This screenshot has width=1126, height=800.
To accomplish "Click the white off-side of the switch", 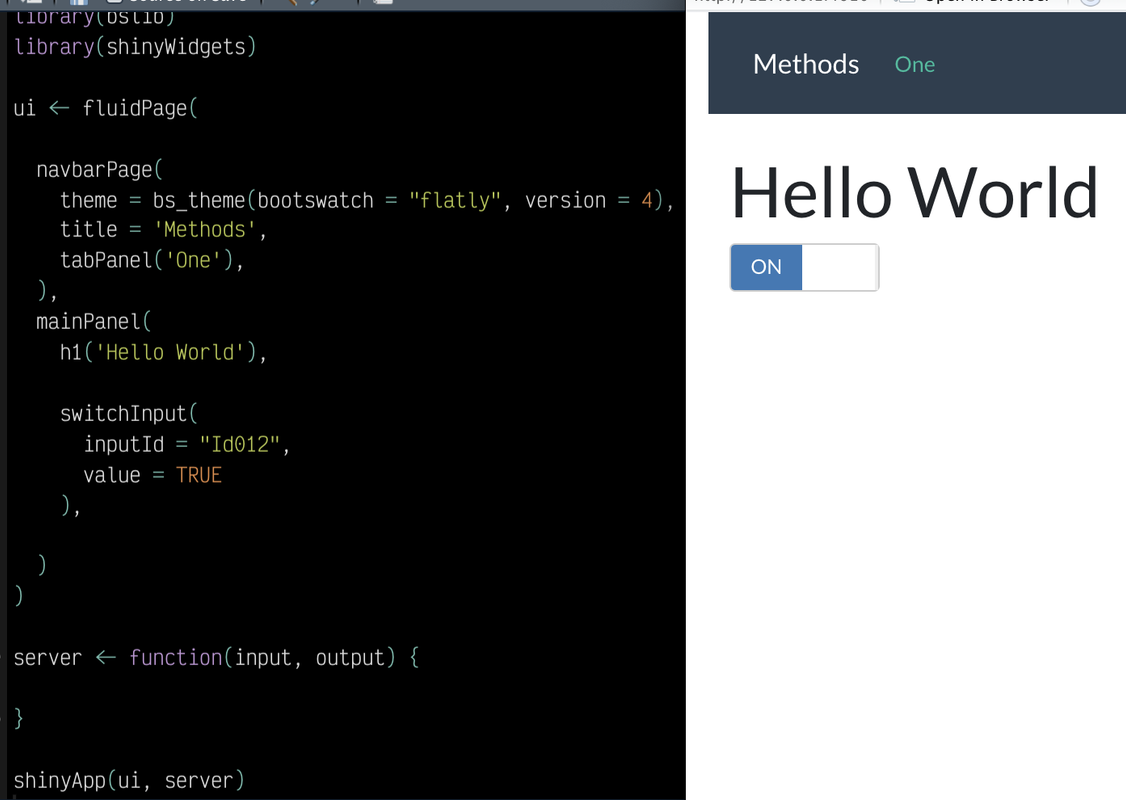I will [x=839, y=267].
